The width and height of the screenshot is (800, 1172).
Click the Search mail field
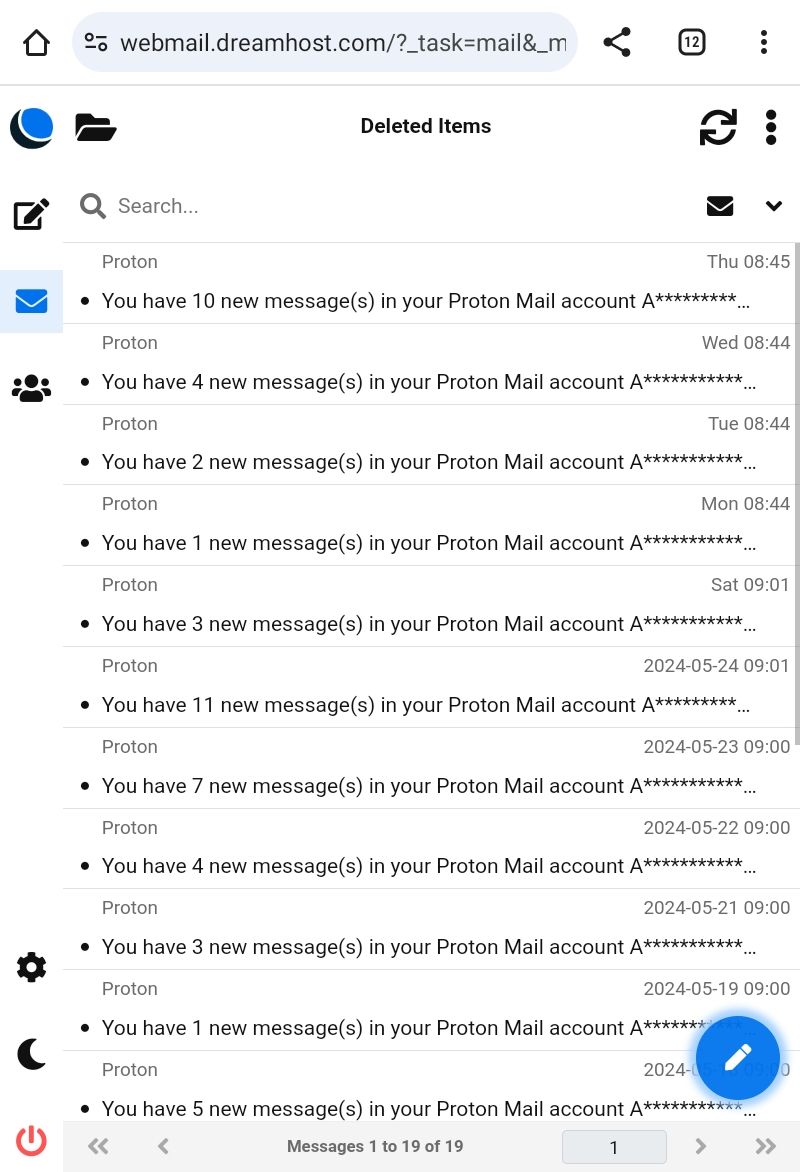[400, 206]
